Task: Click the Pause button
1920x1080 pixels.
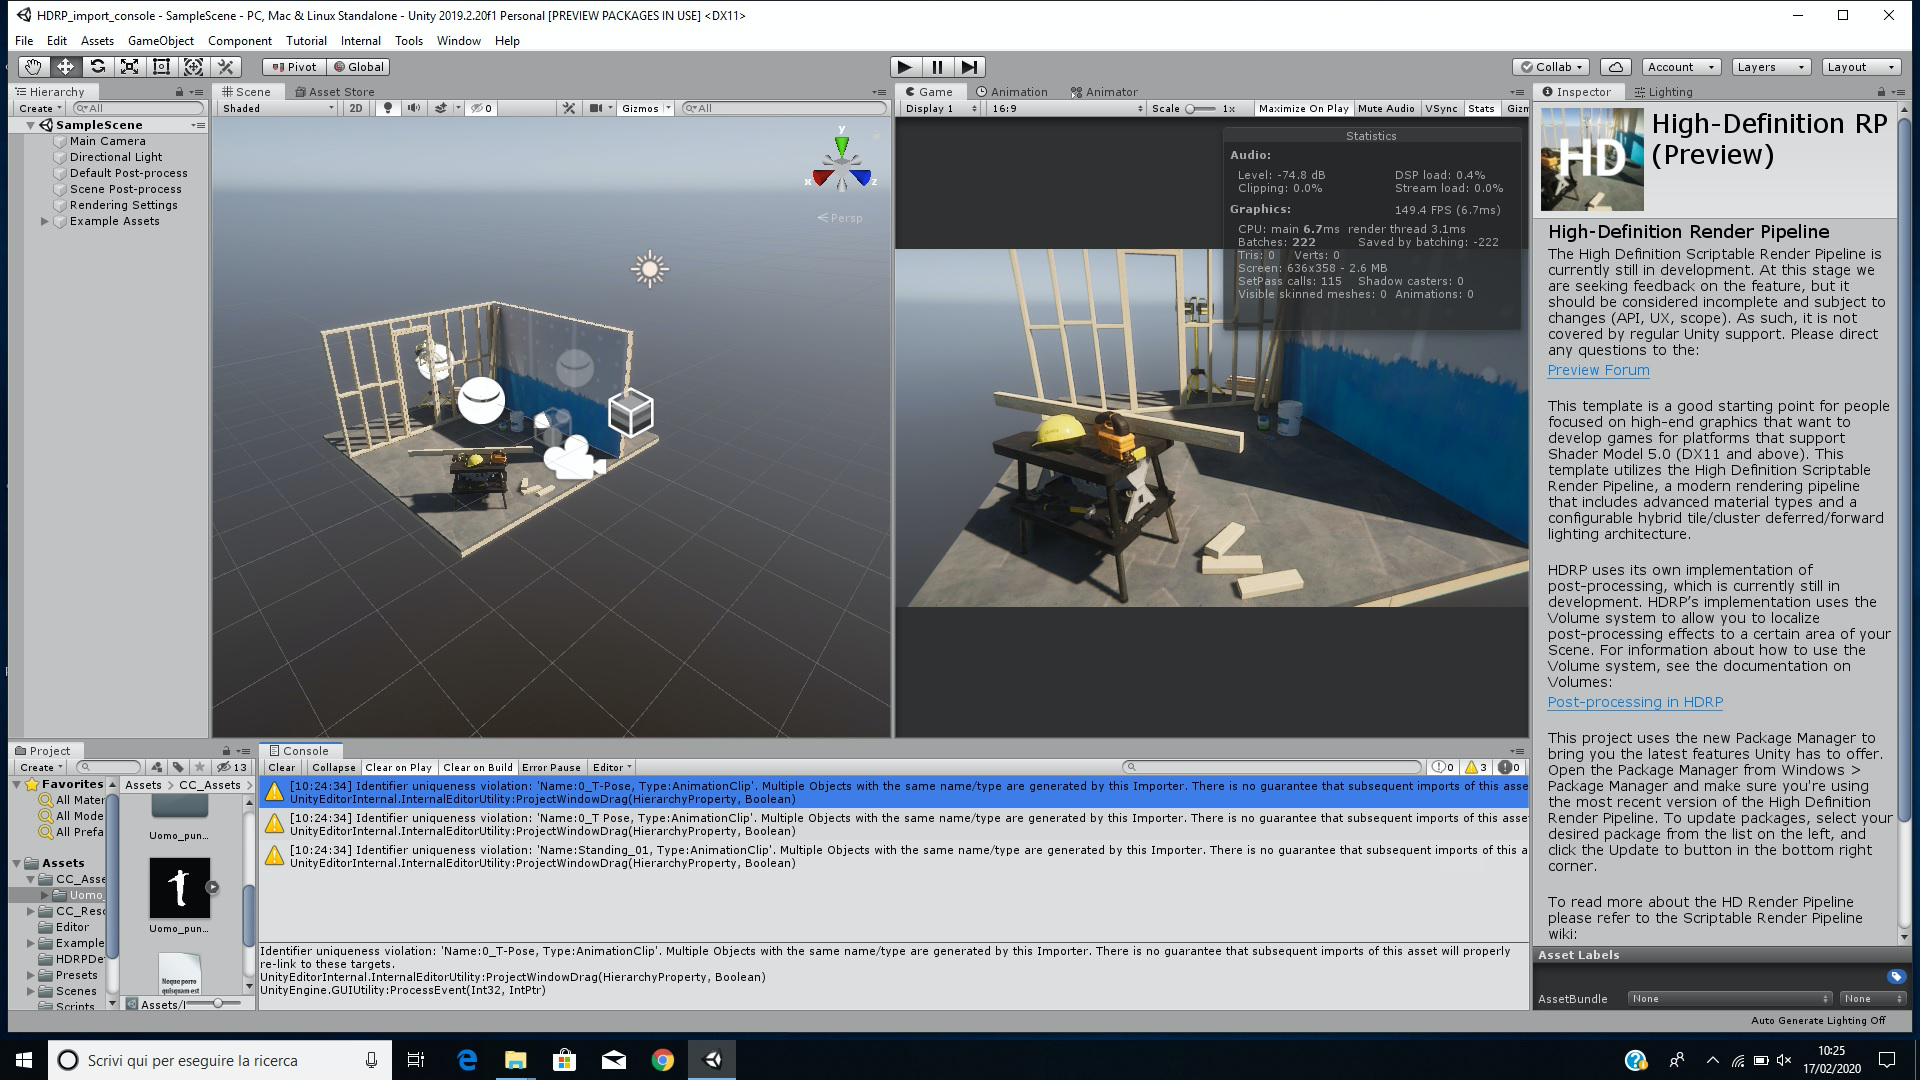Action: [937, 67]
